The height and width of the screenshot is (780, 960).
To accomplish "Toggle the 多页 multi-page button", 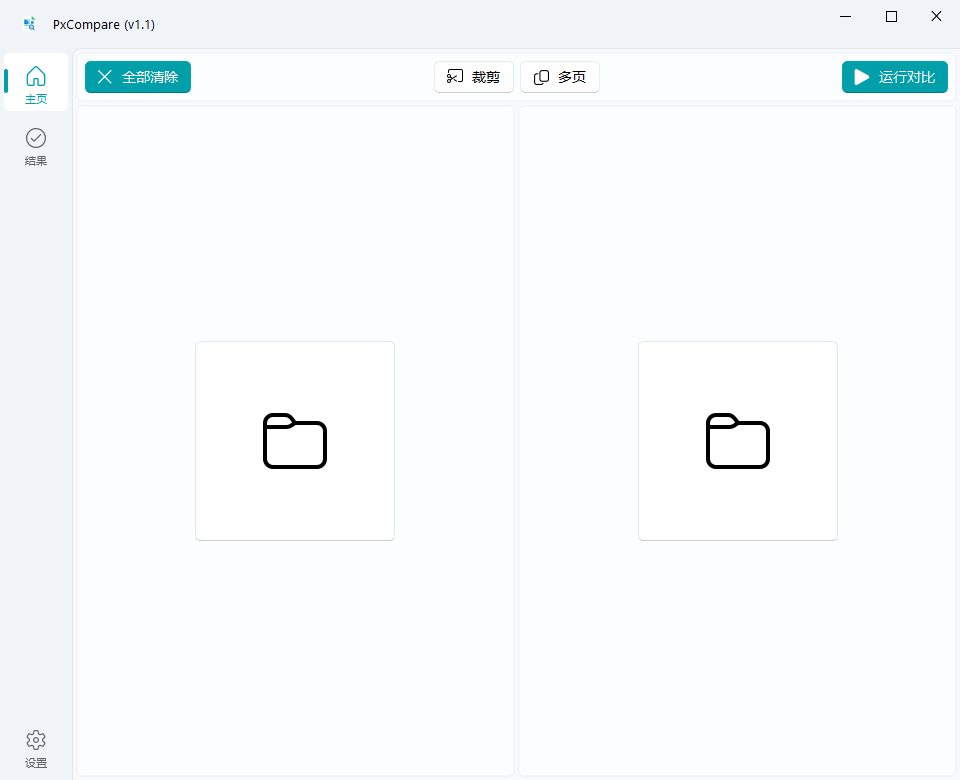I will [x=560, y=77].
